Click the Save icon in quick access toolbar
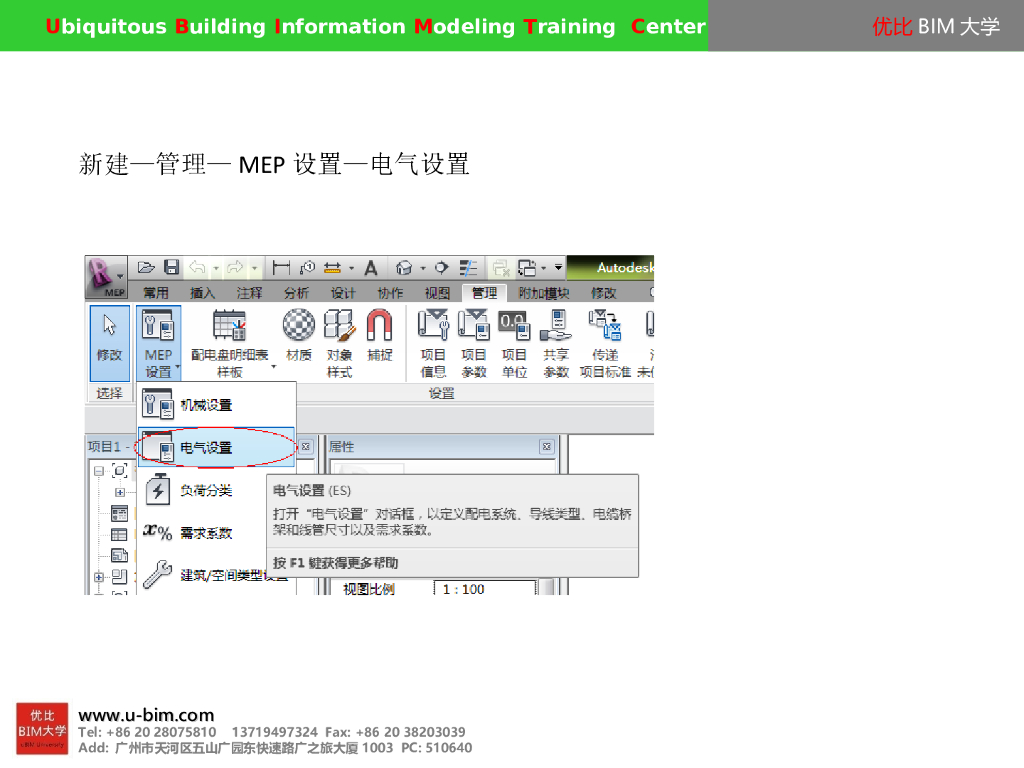The width and height of the screenshot is (1024, 768). point(171,267)
